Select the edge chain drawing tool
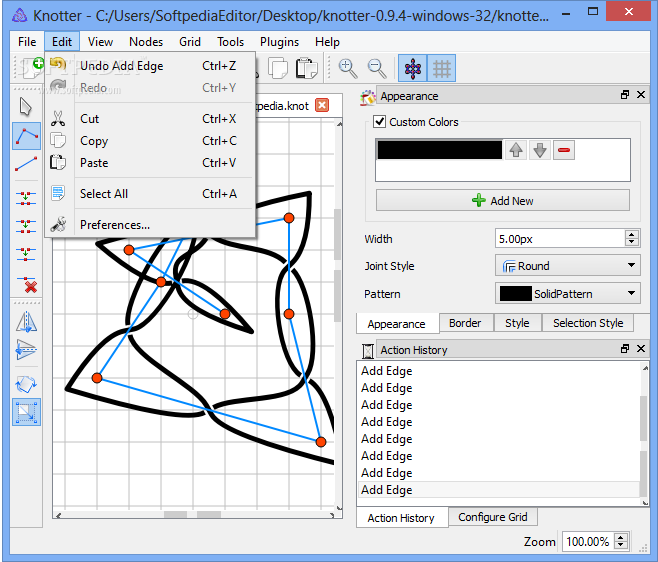The image size is (658, 562). pos(26,136)
